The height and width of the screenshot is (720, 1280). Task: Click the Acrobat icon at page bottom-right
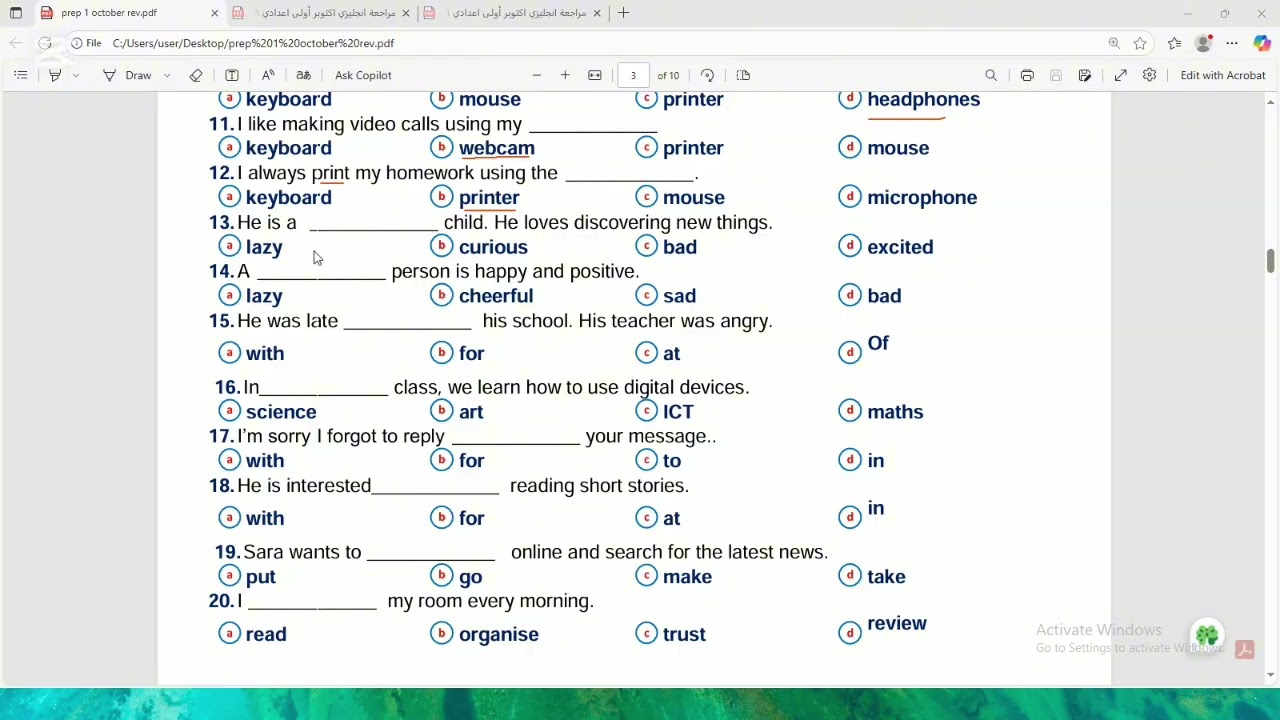(1245, 649)
